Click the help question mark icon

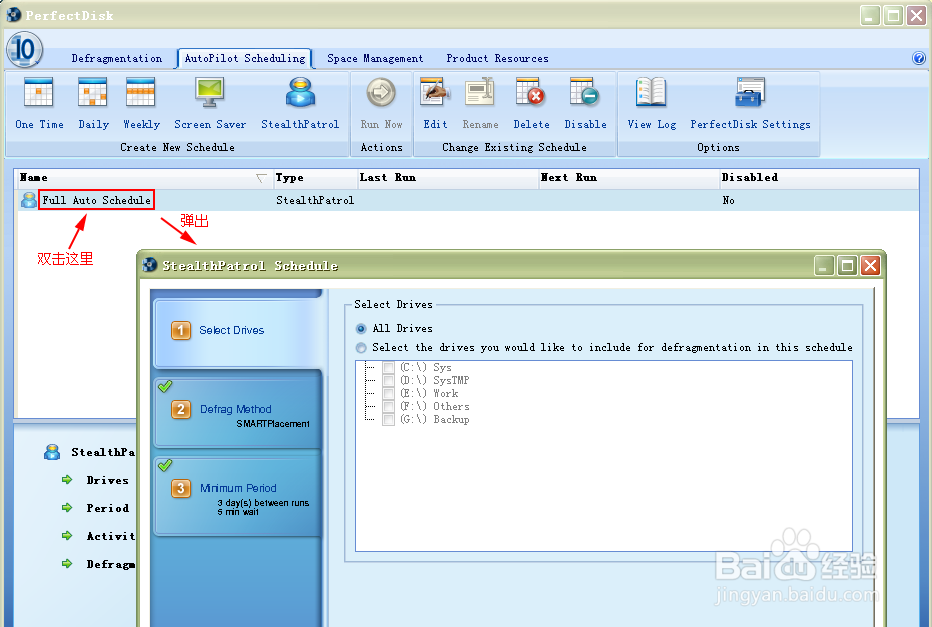tap(918, 58)
